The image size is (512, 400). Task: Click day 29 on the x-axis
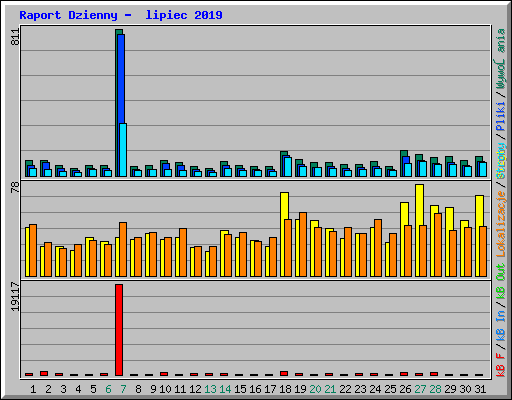(x=450, y=389)
